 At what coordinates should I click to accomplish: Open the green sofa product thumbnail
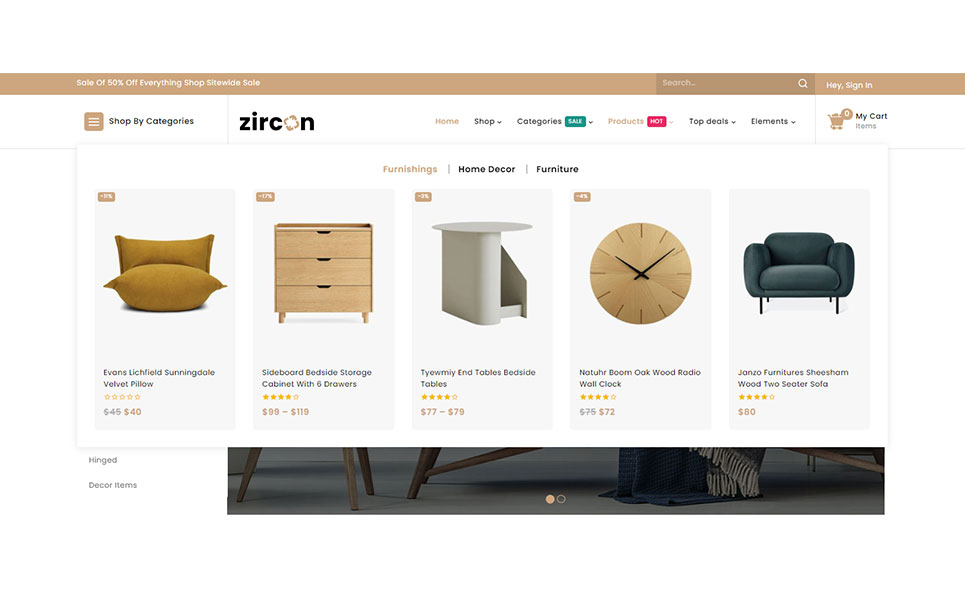[x=799, y=274]
